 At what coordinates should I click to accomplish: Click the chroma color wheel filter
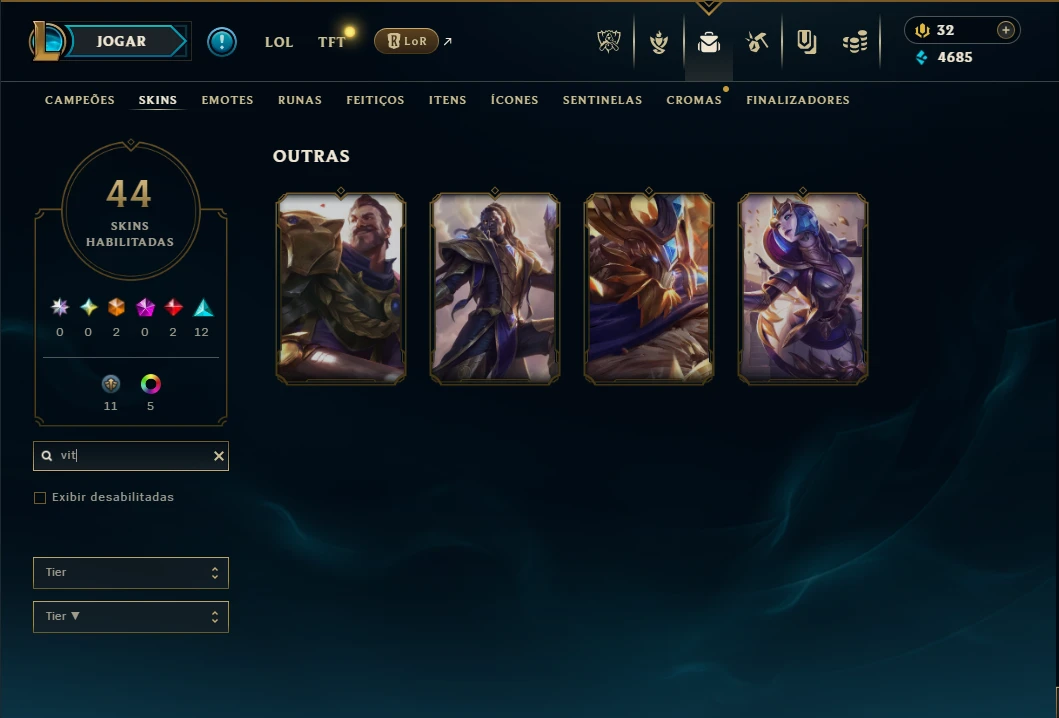click(x=151, y=384)
